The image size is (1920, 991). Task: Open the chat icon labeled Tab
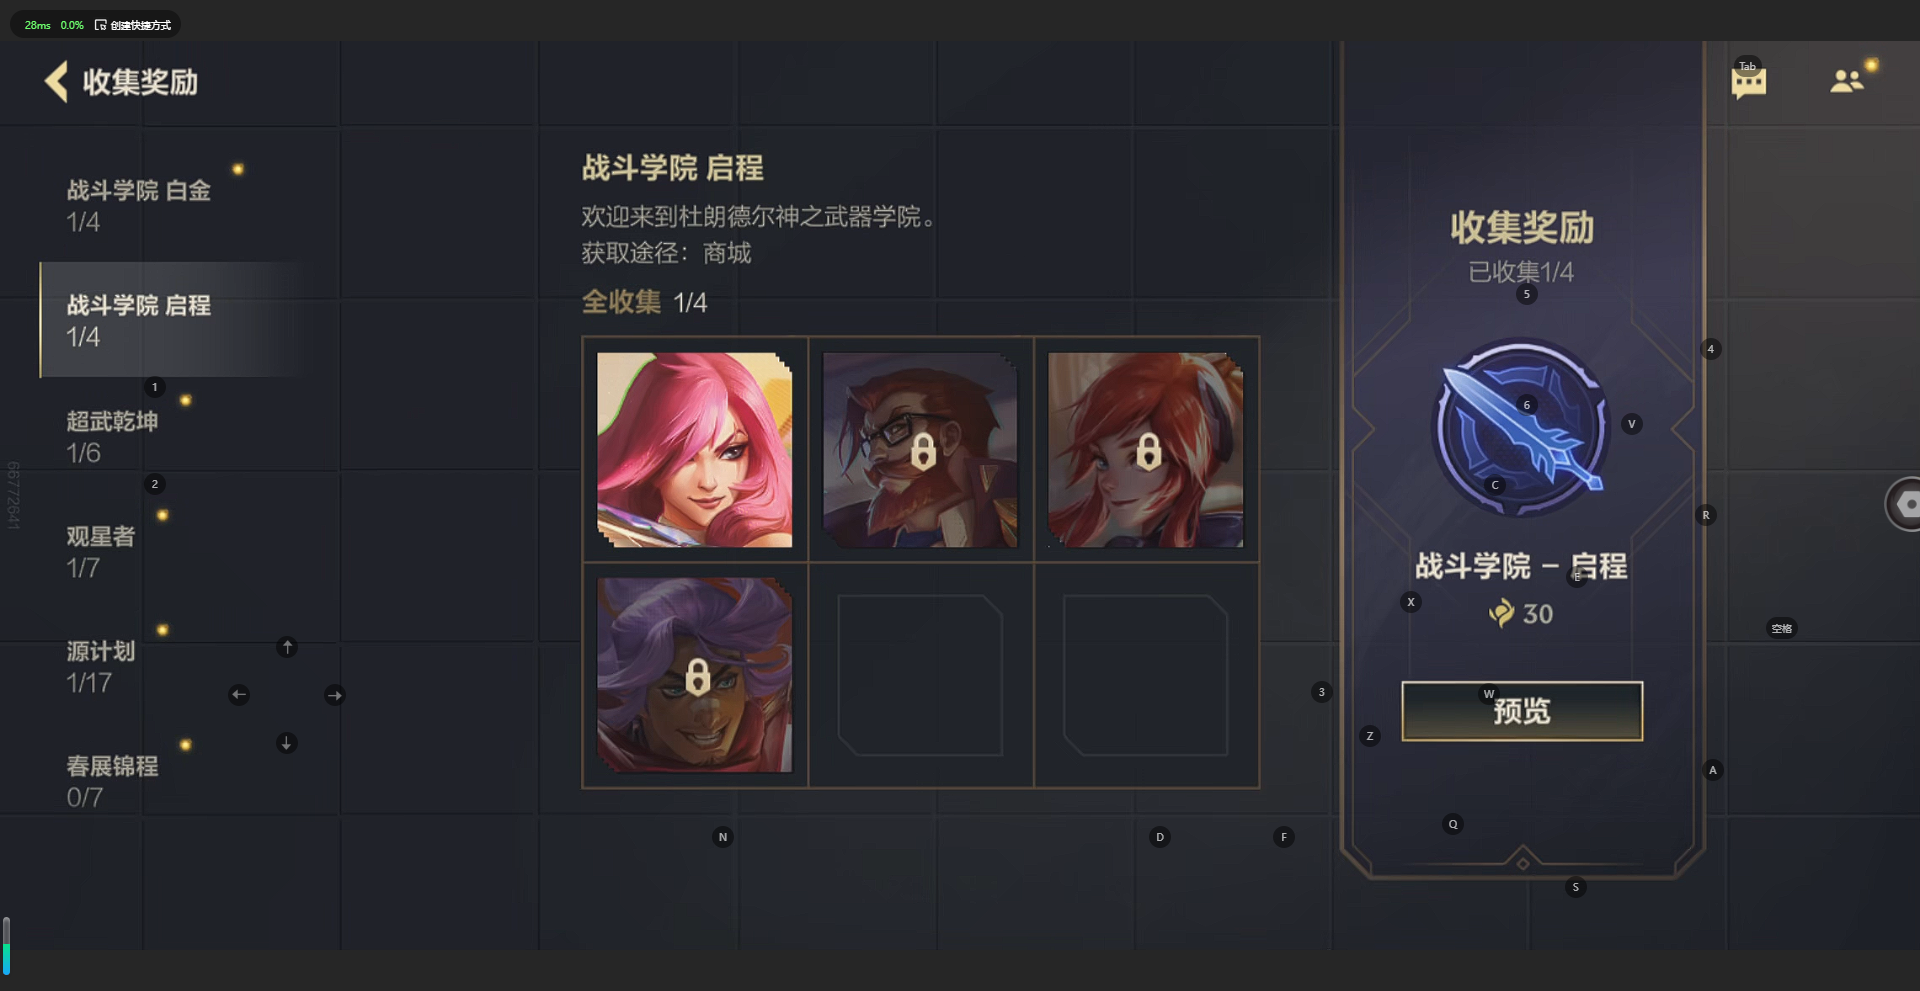1748,81
